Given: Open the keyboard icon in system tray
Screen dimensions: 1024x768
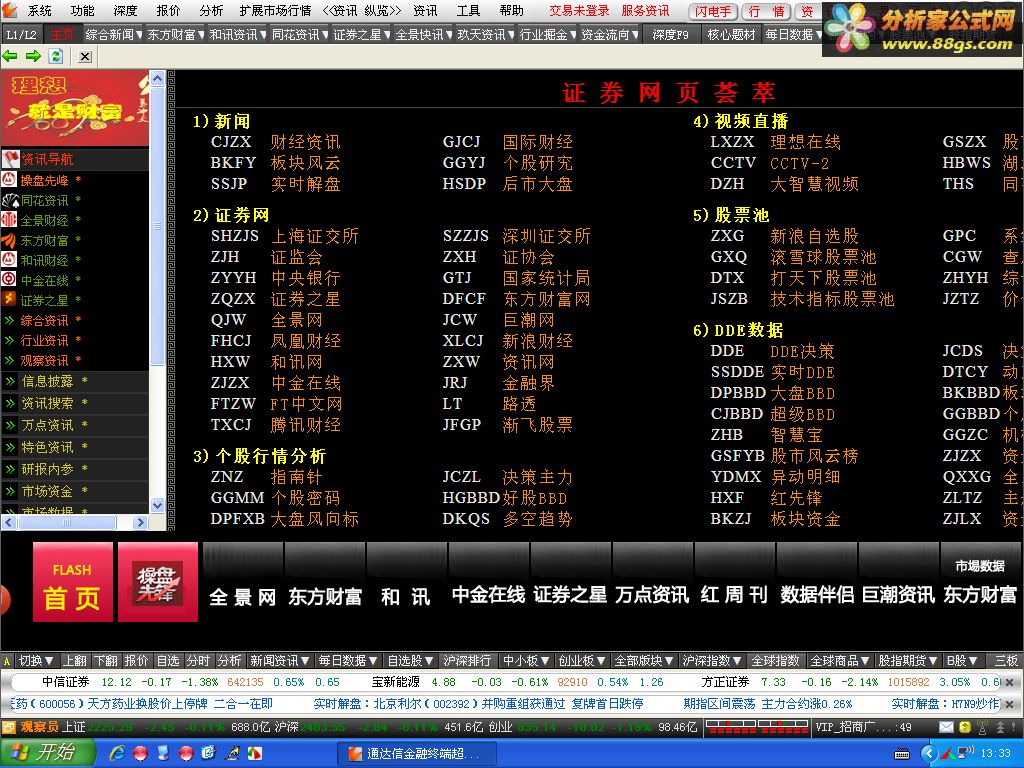Looking at the screenshot, I should pos(902,754).
